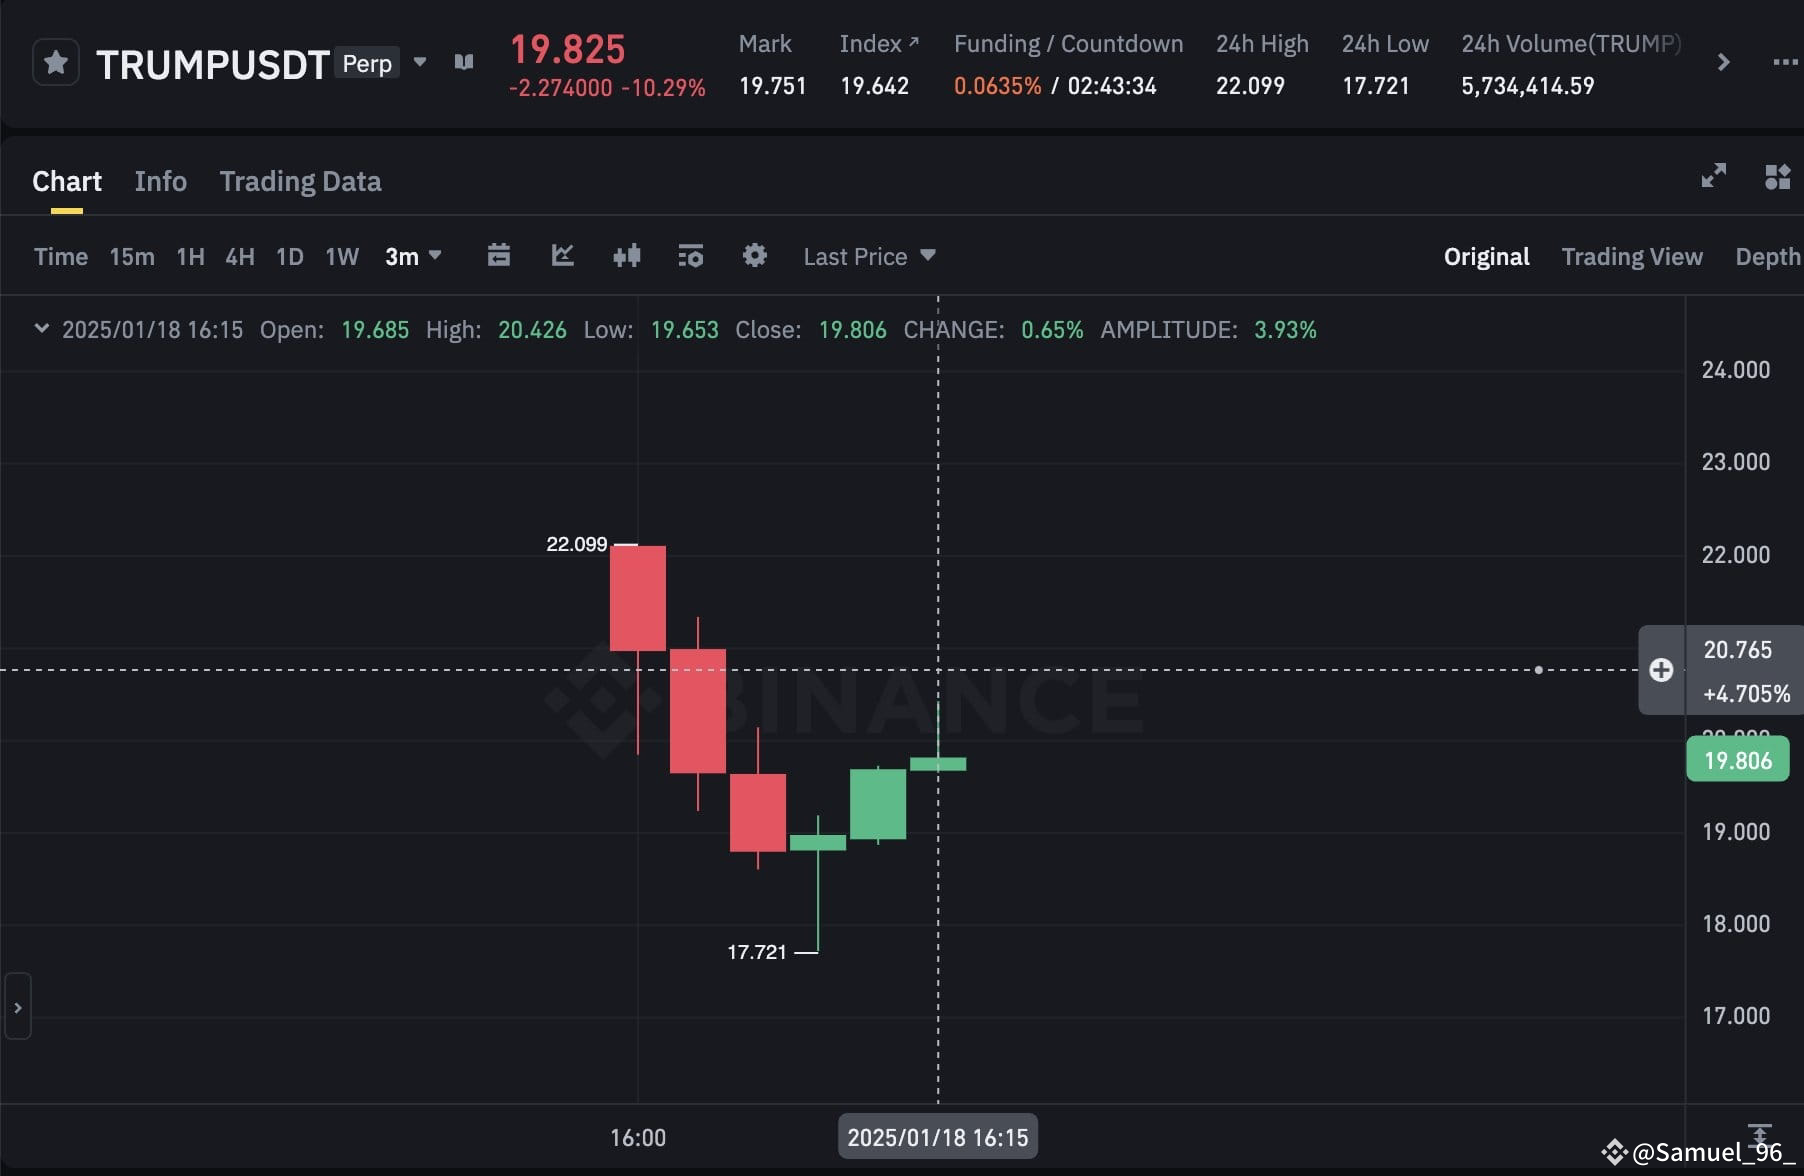Open the calendar date-range icon

coord(499,256)
